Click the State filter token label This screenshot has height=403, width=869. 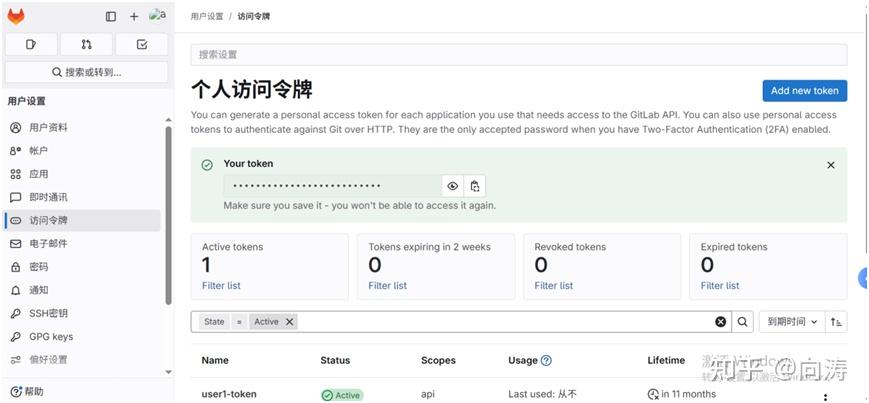click(214, 322)
